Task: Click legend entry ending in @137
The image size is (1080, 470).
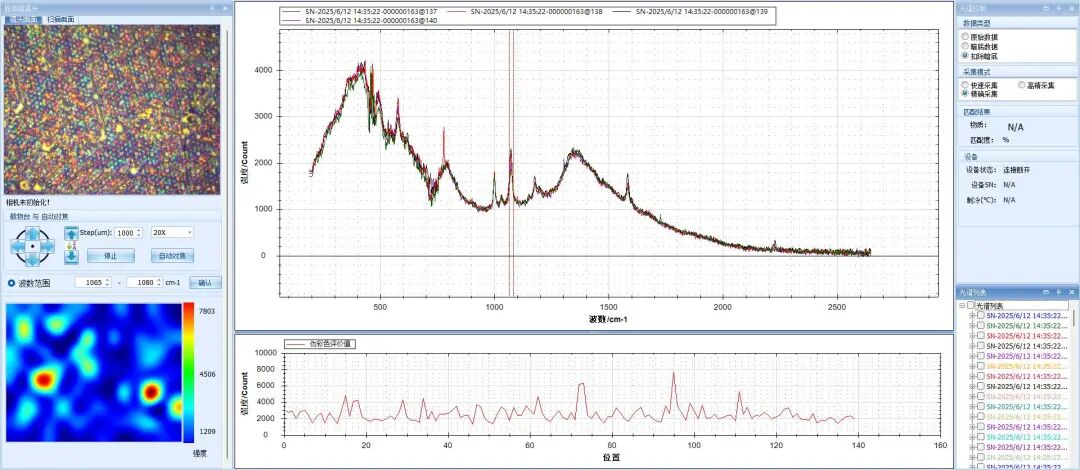Action: coord(362,12)
